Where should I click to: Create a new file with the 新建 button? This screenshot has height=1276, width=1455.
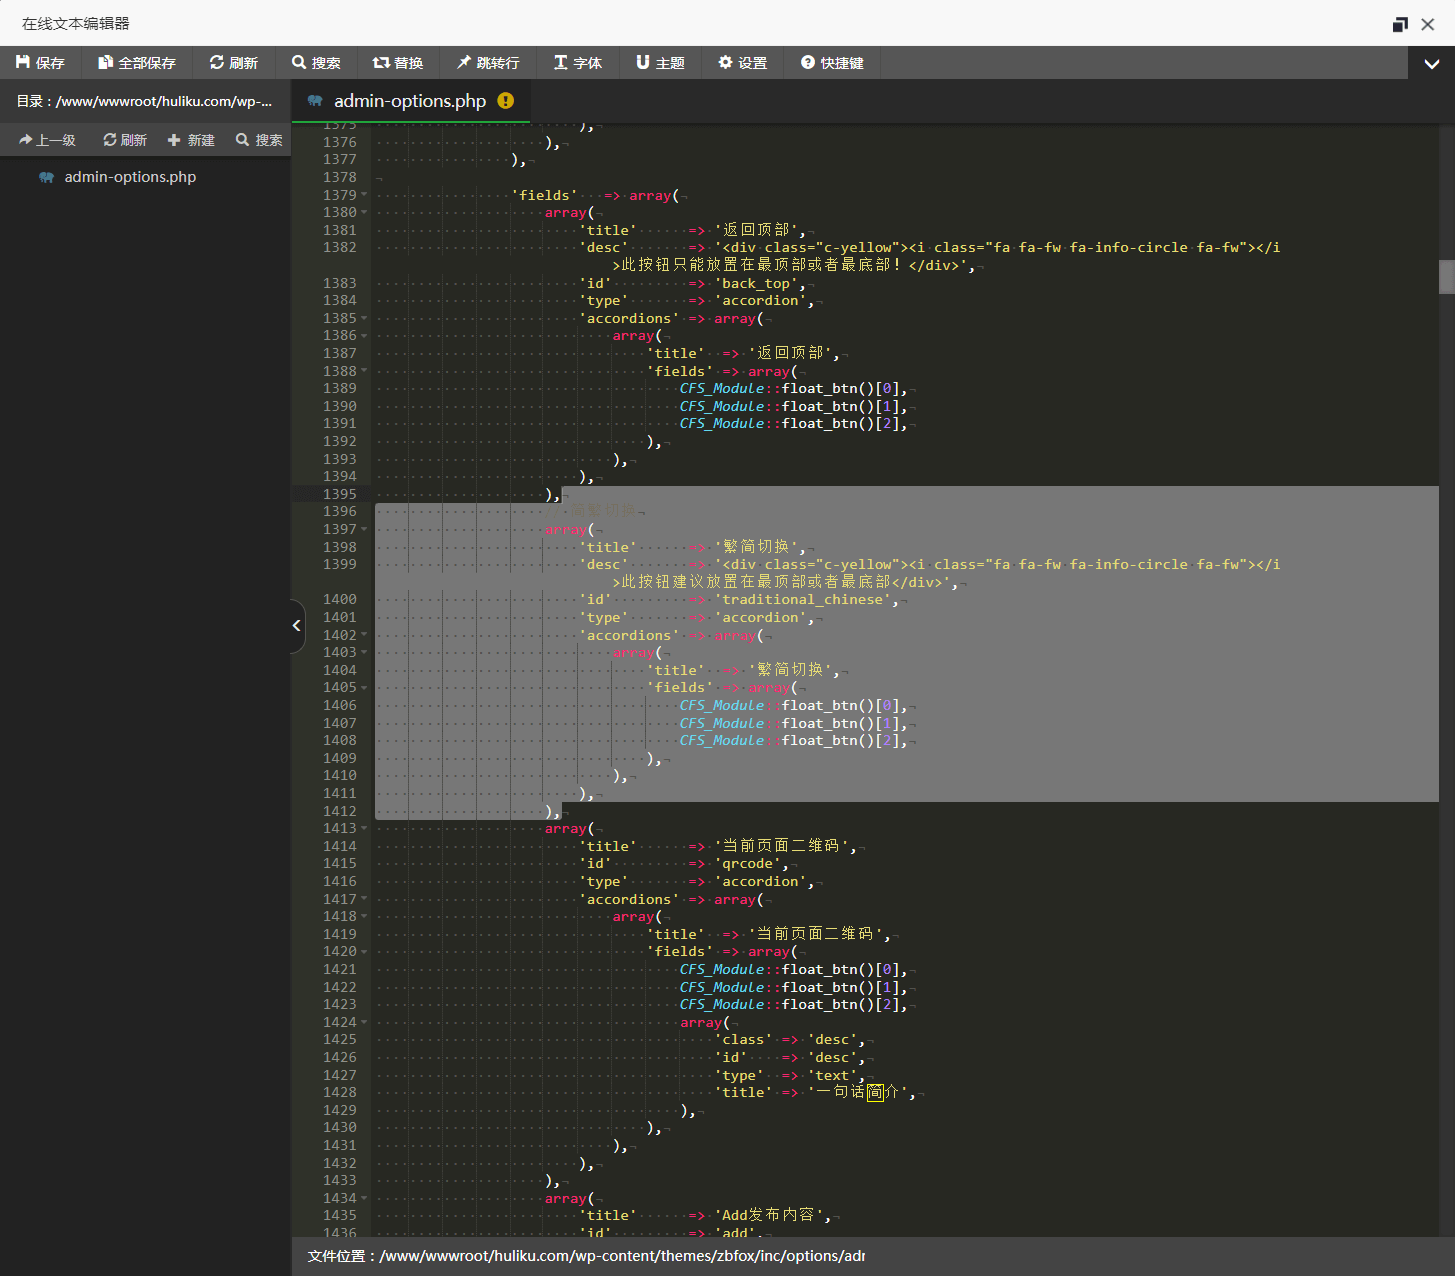coord(191,140)
